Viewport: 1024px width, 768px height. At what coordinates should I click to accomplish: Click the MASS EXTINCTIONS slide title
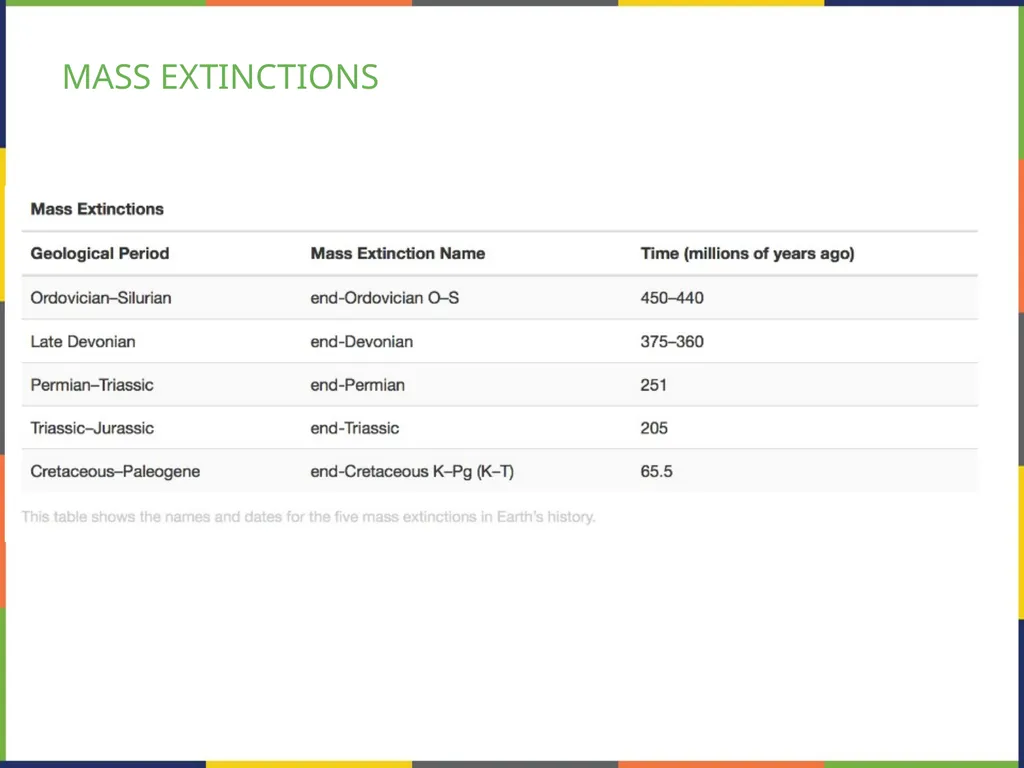point(220,77)
